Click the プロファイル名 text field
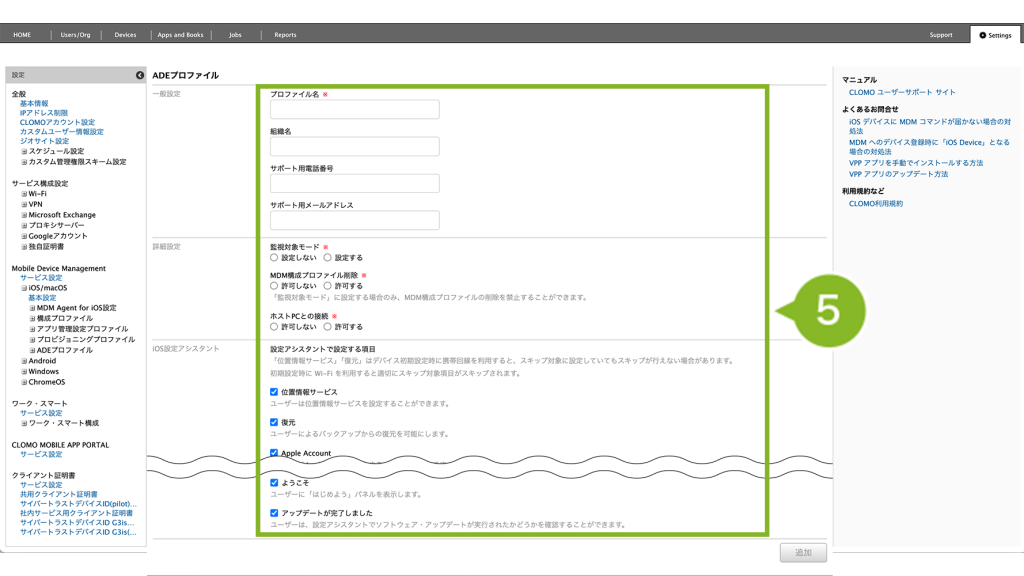This screenshot has width=1024, height=576. [354, 110]
